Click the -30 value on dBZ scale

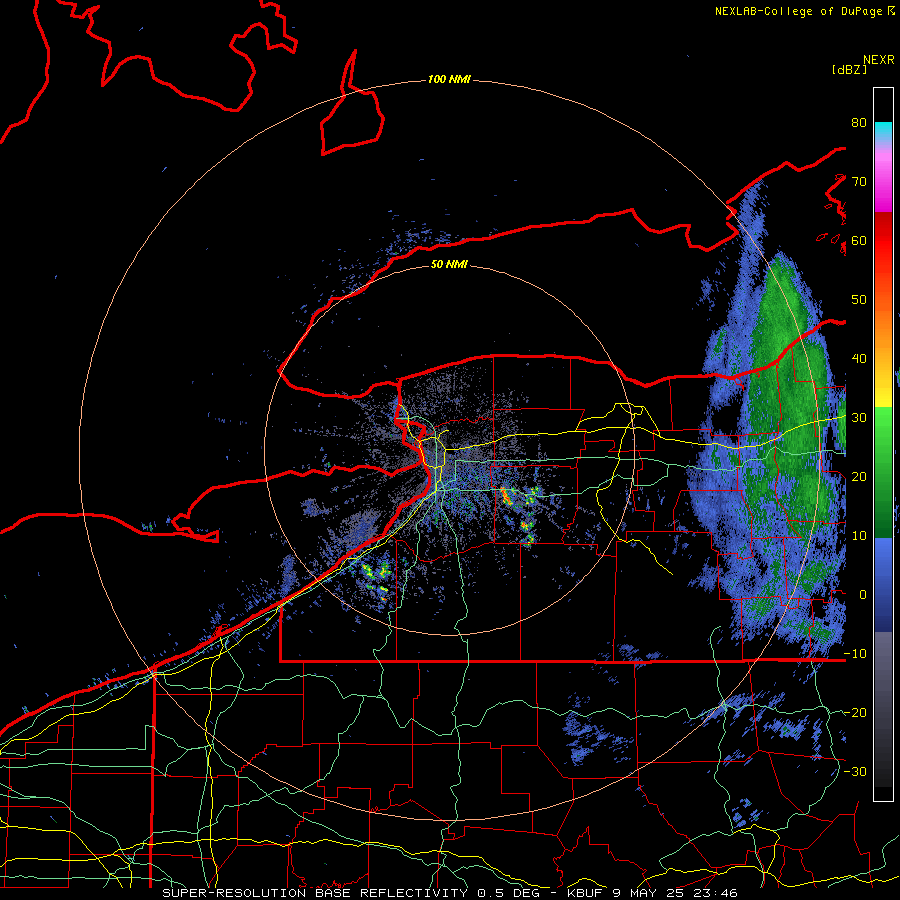pyautogui.click(x=855, y=772)
